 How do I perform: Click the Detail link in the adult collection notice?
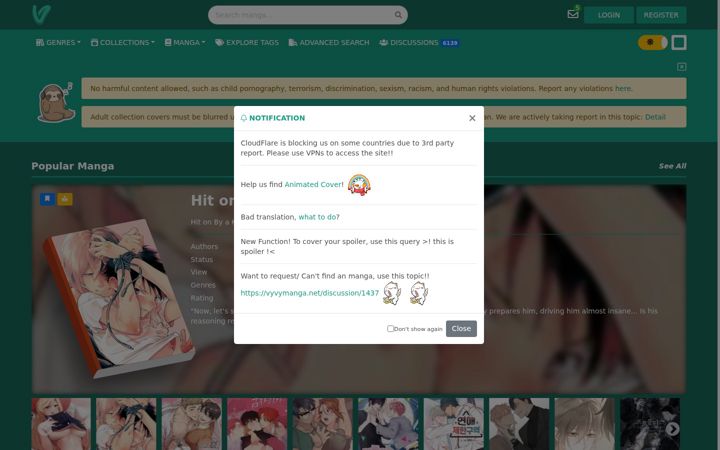[655, 117]
